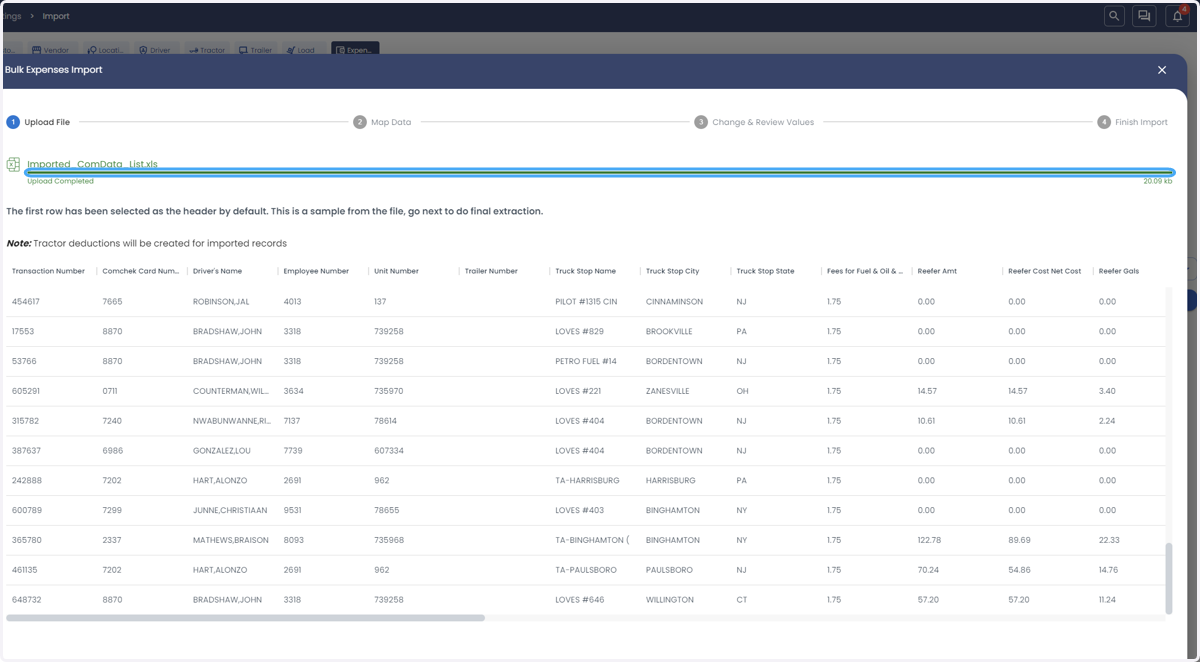Click the Fees for Fuel & Oil header
Image resolution: width=1200 pixels, height=662 pixels.
coord(865,271)
